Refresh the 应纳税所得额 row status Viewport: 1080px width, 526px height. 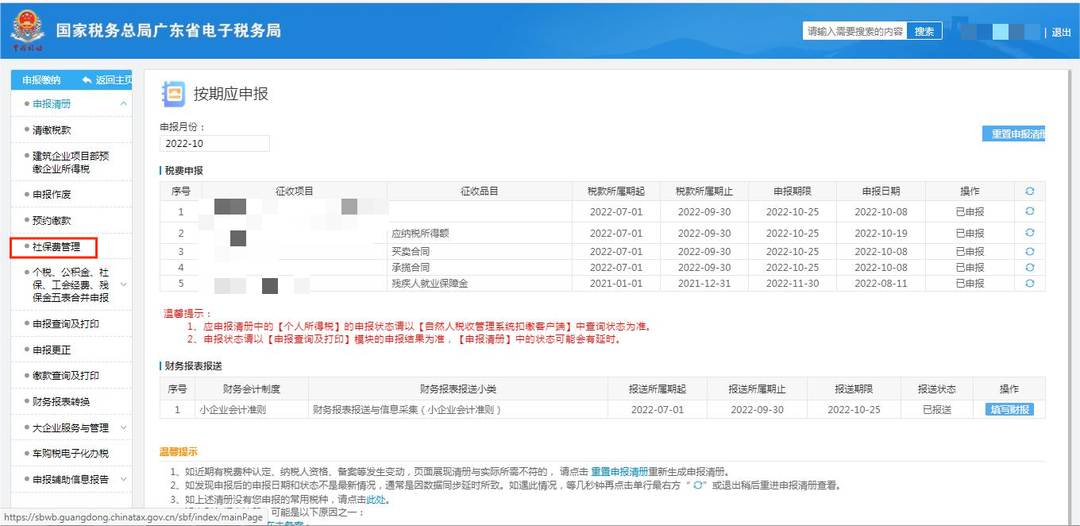[x=1030, y=233]
